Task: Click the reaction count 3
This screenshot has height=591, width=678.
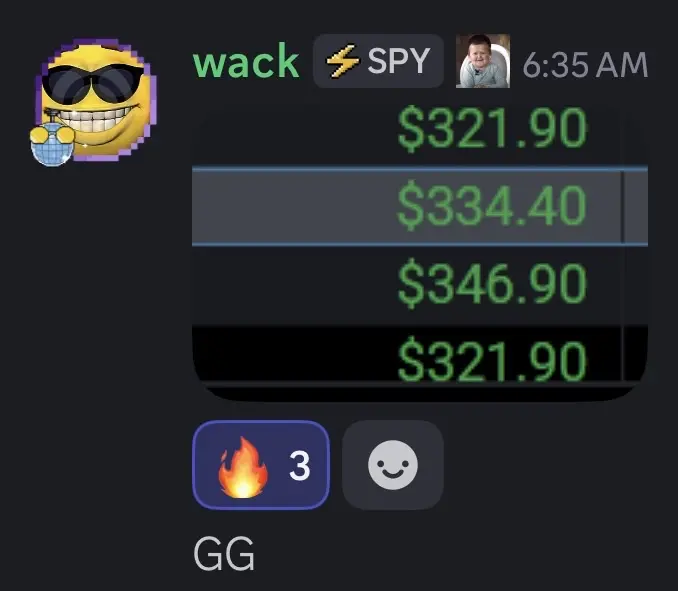Action: [300, 466]
